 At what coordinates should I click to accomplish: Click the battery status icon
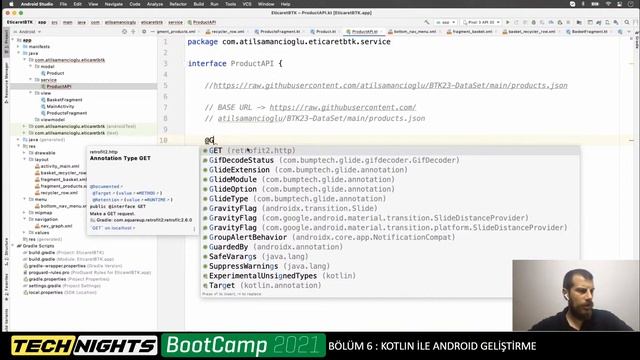(x=595, y=4)
